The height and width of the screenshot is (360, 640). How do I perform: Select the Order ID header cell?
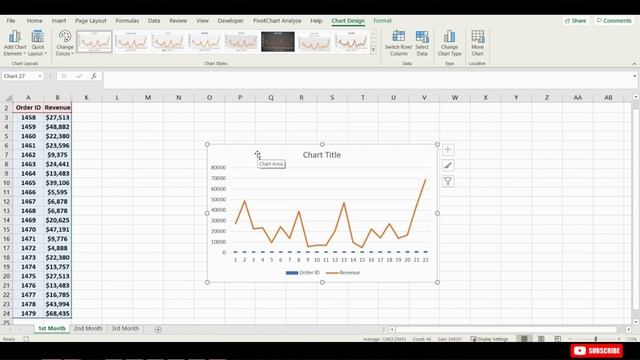click(28, 108)
